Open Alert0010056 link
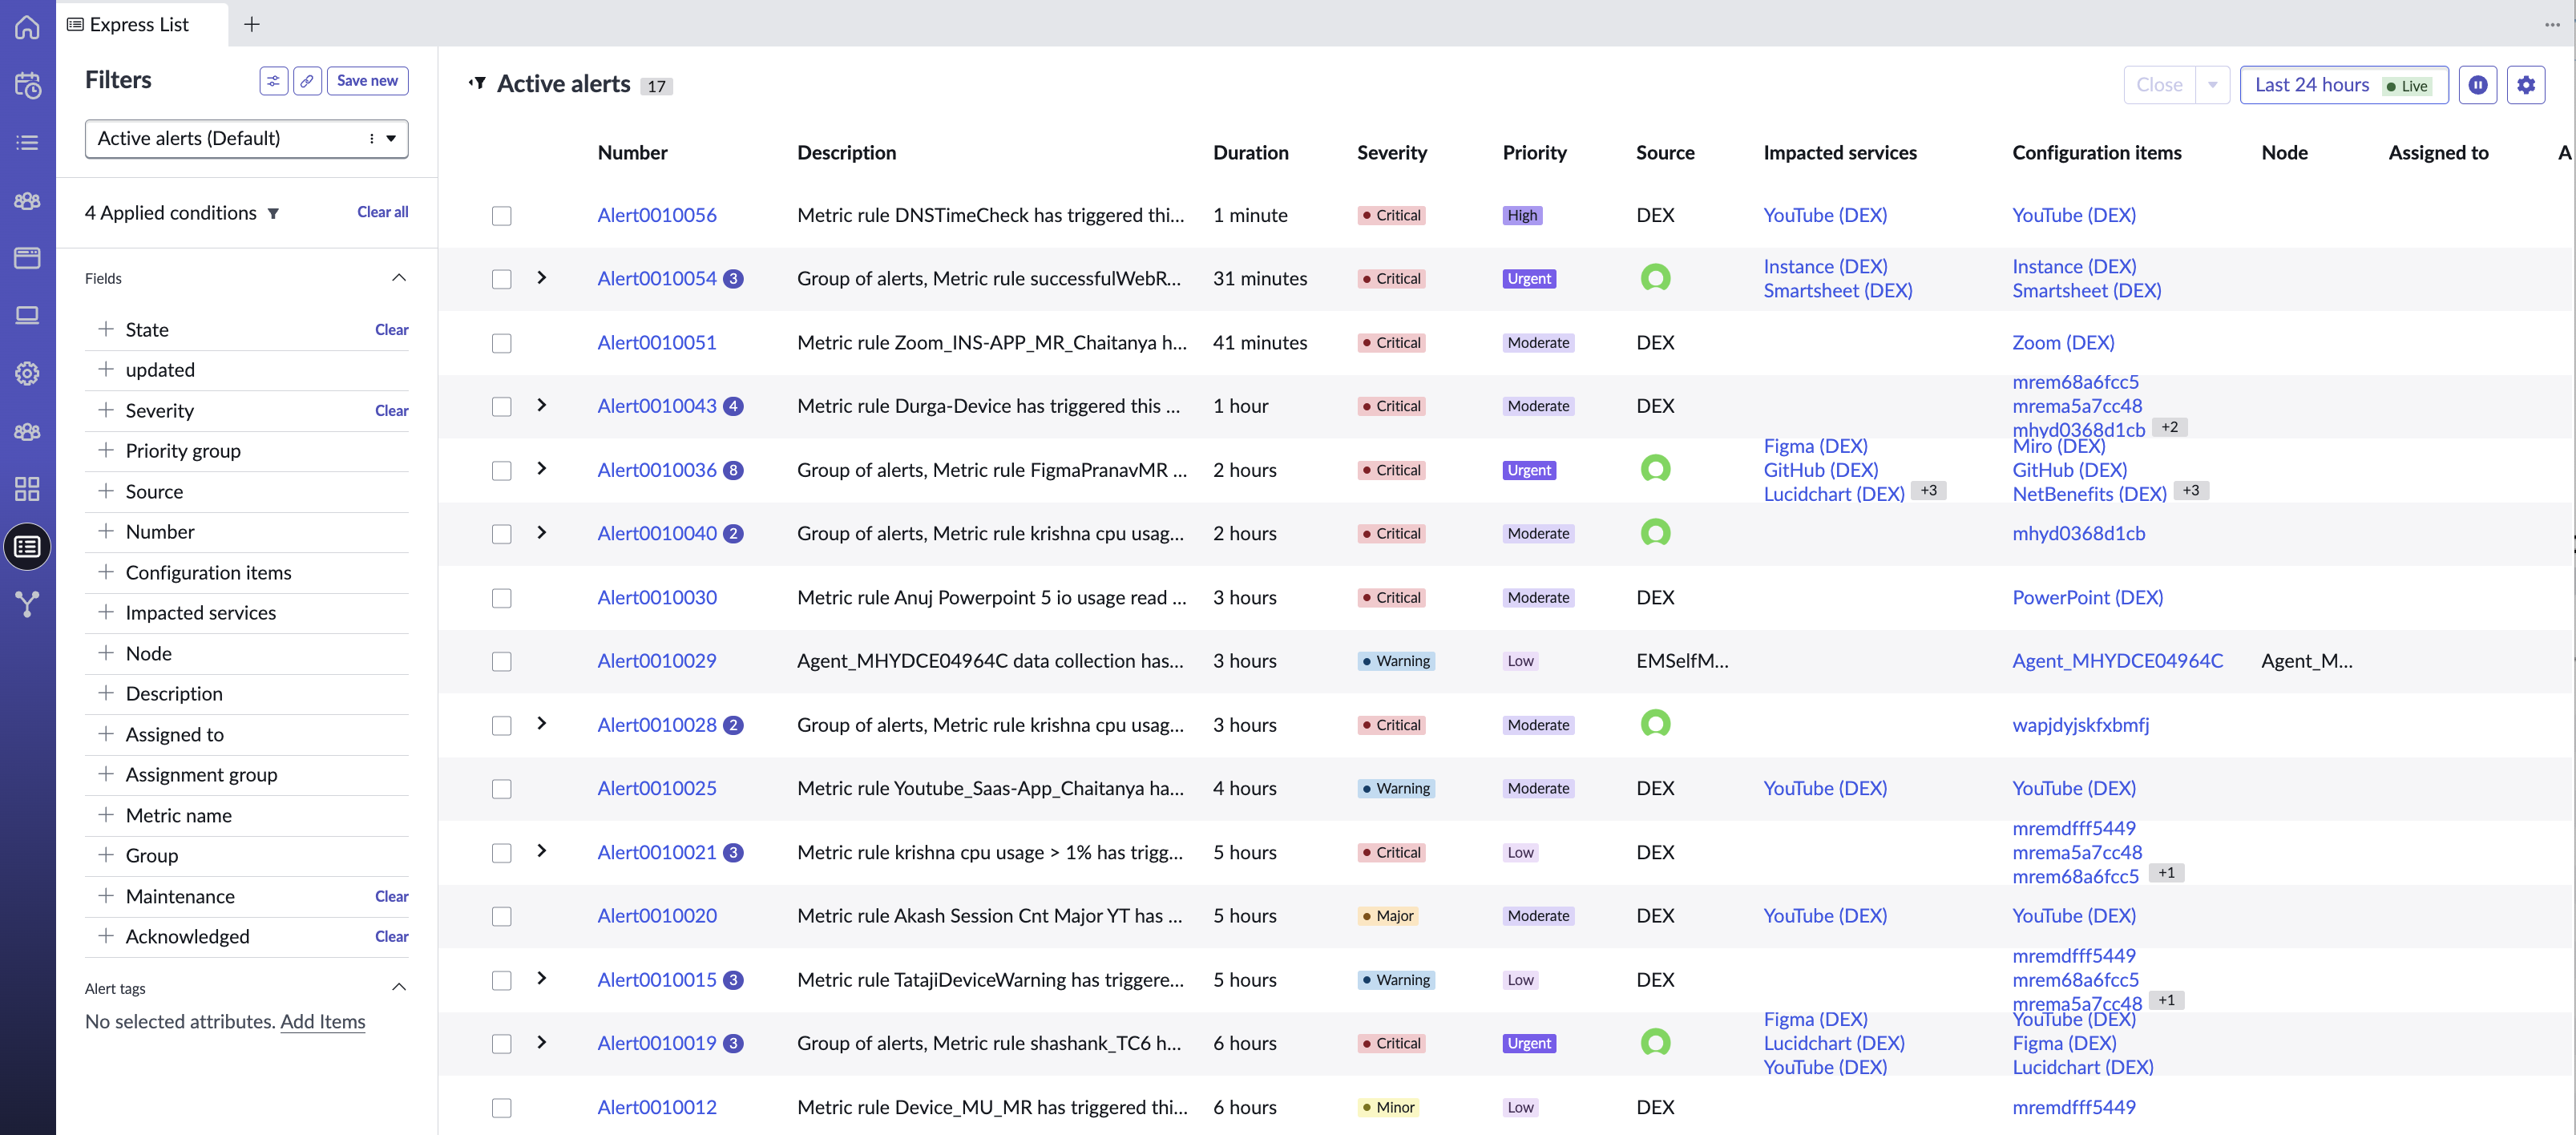 657,215
